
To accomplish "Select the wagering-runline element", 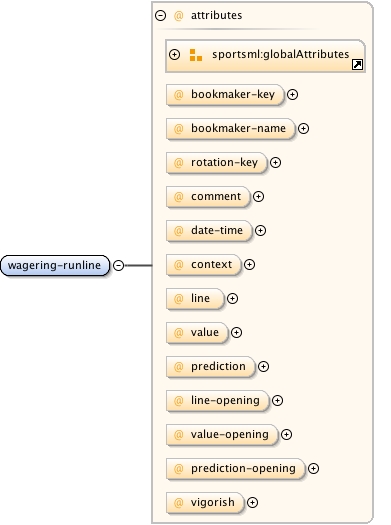I will pos(55,266).
